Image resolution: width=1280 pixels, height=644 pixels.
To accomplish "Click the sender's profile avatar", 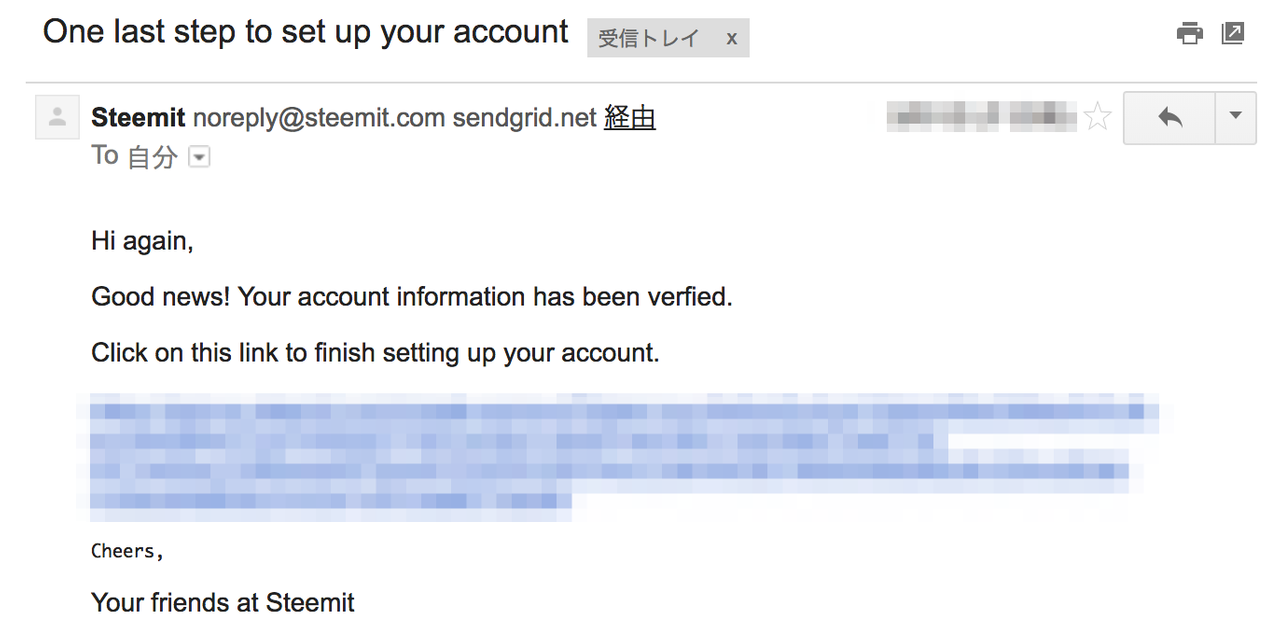I will pos(57,117).
